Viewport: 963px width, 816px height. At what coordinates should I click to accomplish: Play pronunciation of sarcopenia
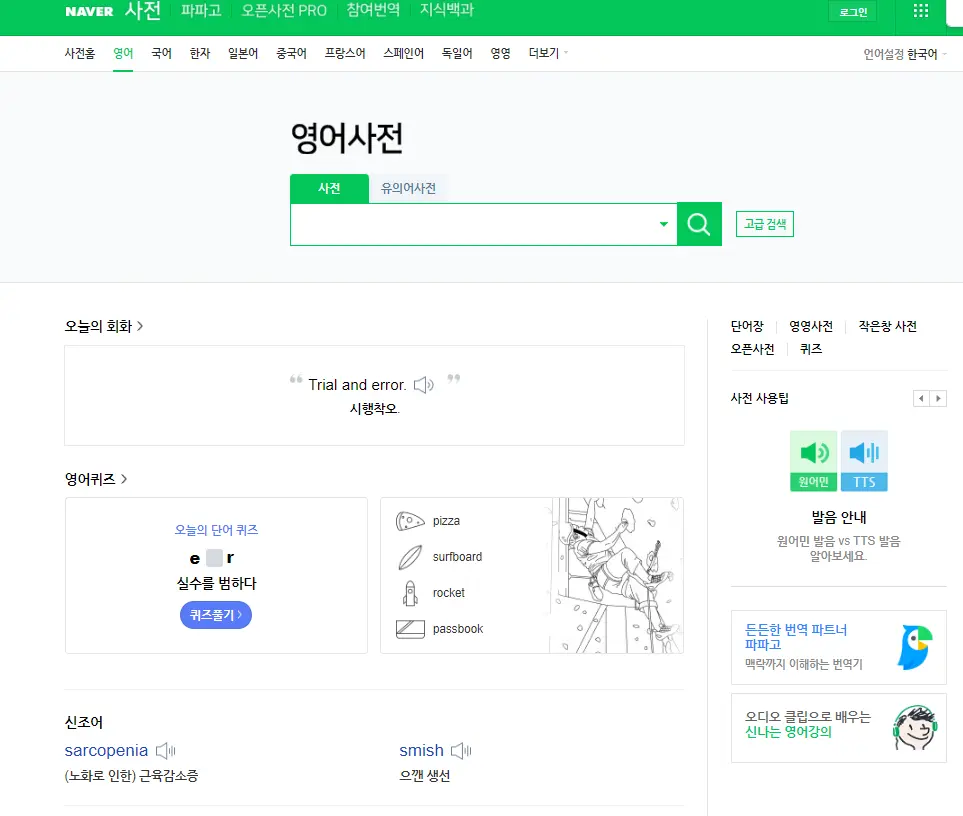(x=165, y=751)
